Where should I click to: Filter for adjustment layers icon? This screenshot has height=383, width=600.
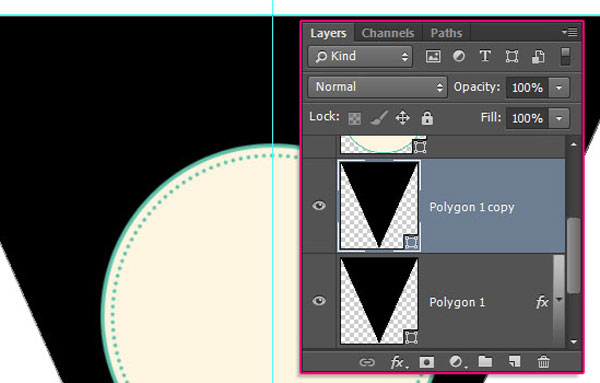tap(459, 57)
